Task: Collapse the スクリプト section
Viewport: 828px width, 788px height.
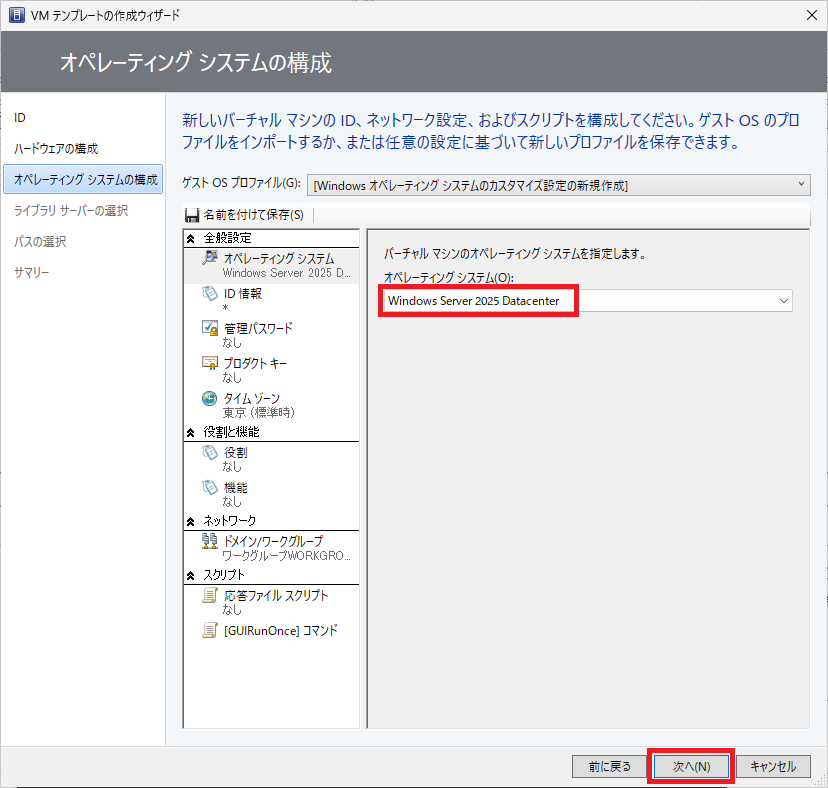Action: point(191,576)
